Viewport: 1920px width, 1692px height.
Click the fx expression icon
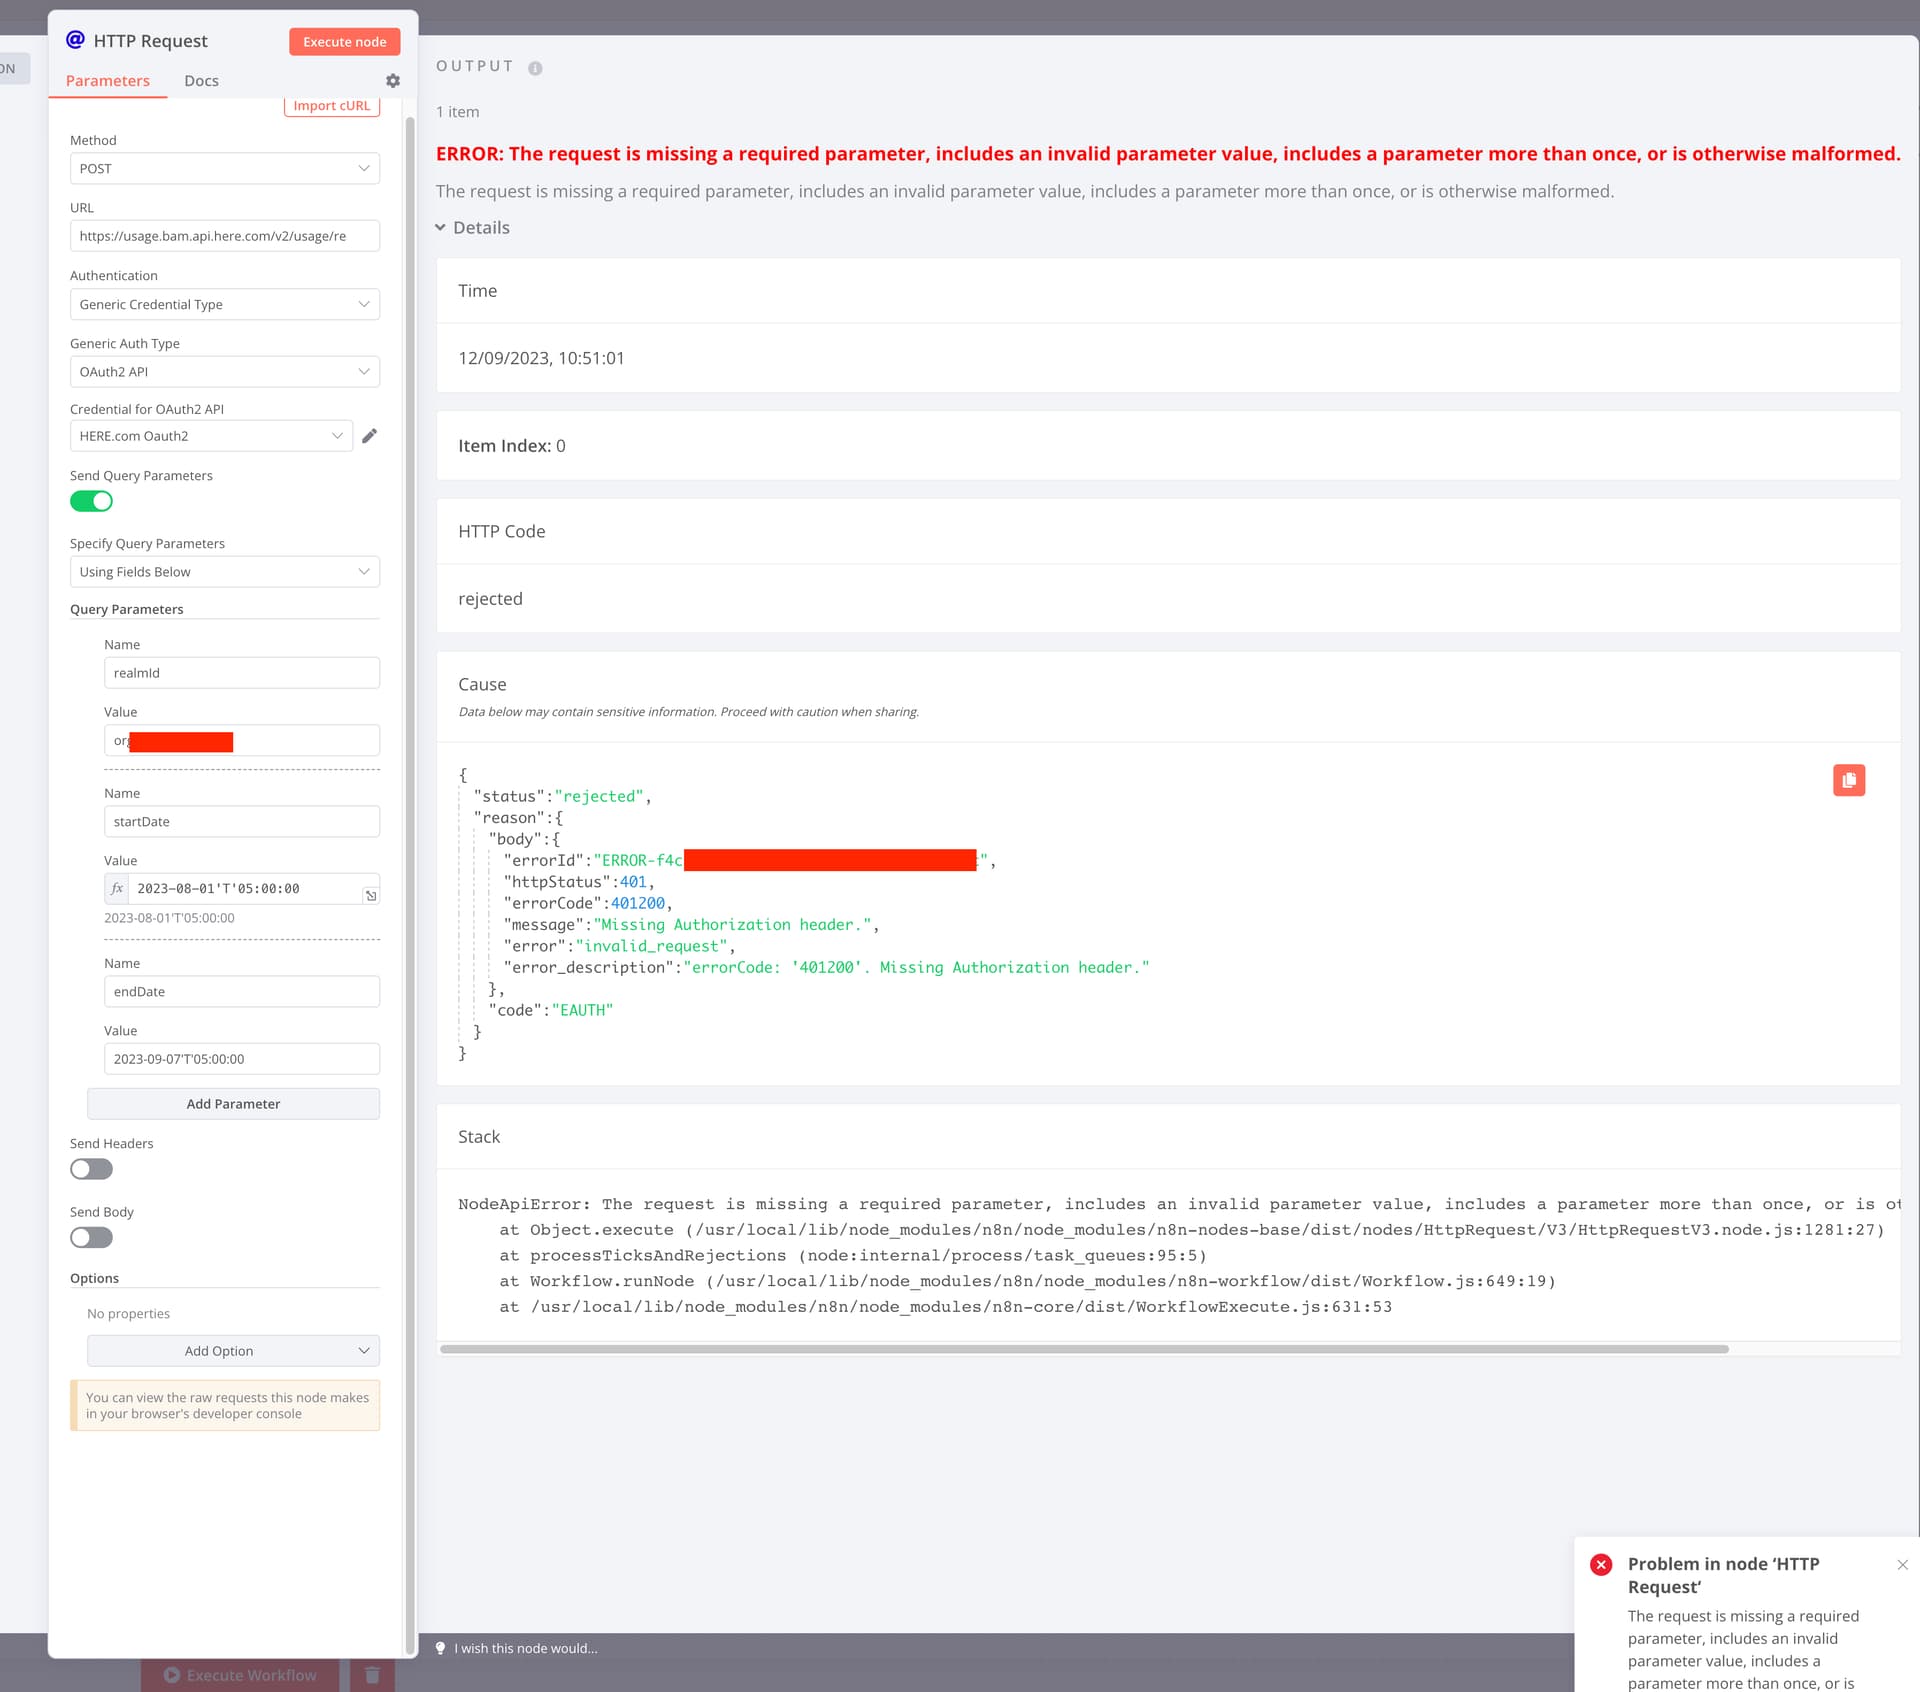click(117, 888)
